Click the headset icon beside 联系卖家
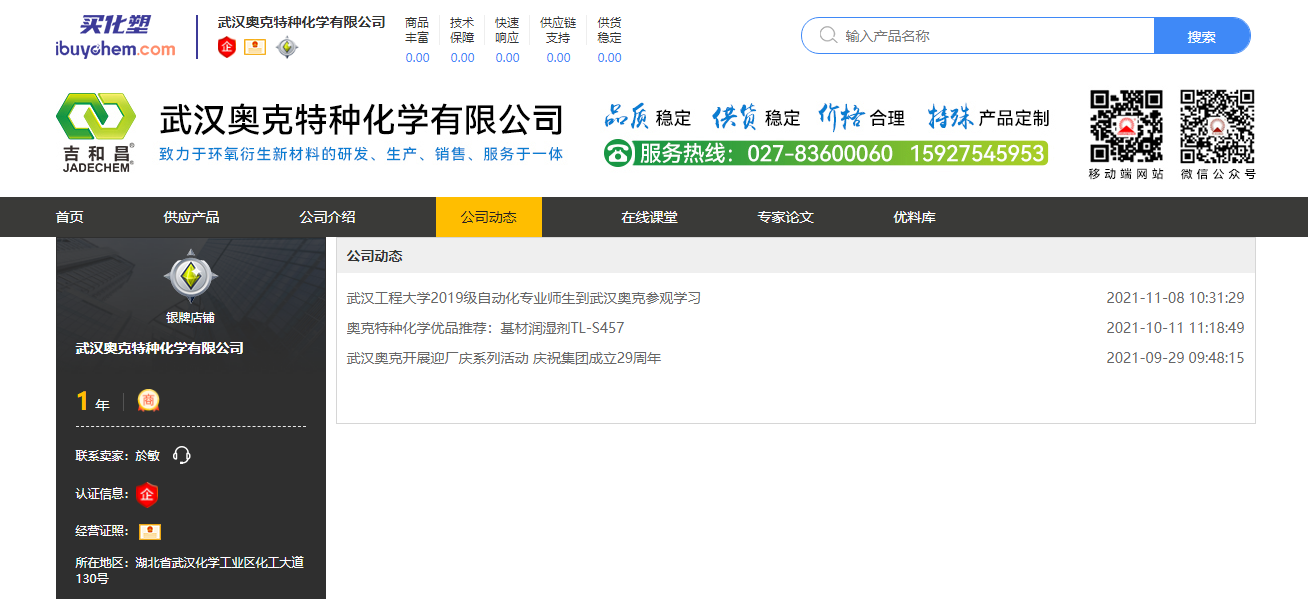Image resolution: width=1308 pixels, height=599 pixels. [181, 455]
